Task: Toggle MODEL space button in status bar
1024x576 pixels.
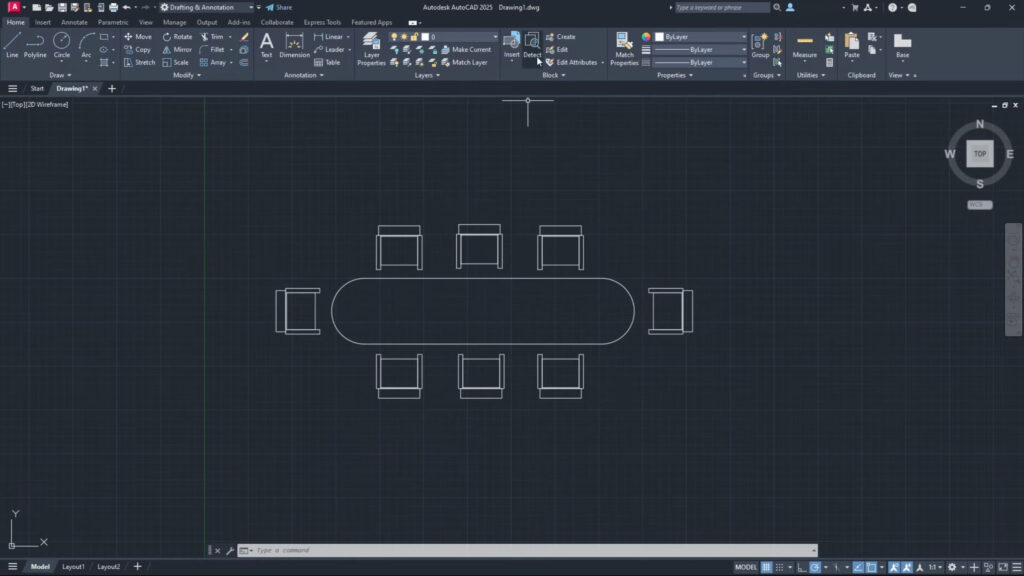Action: coord(746,567)
